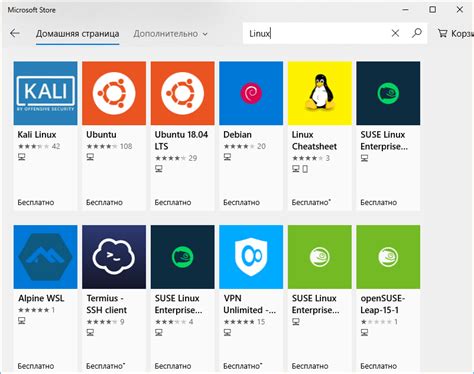Go back with the arrow button

(15, 33)
